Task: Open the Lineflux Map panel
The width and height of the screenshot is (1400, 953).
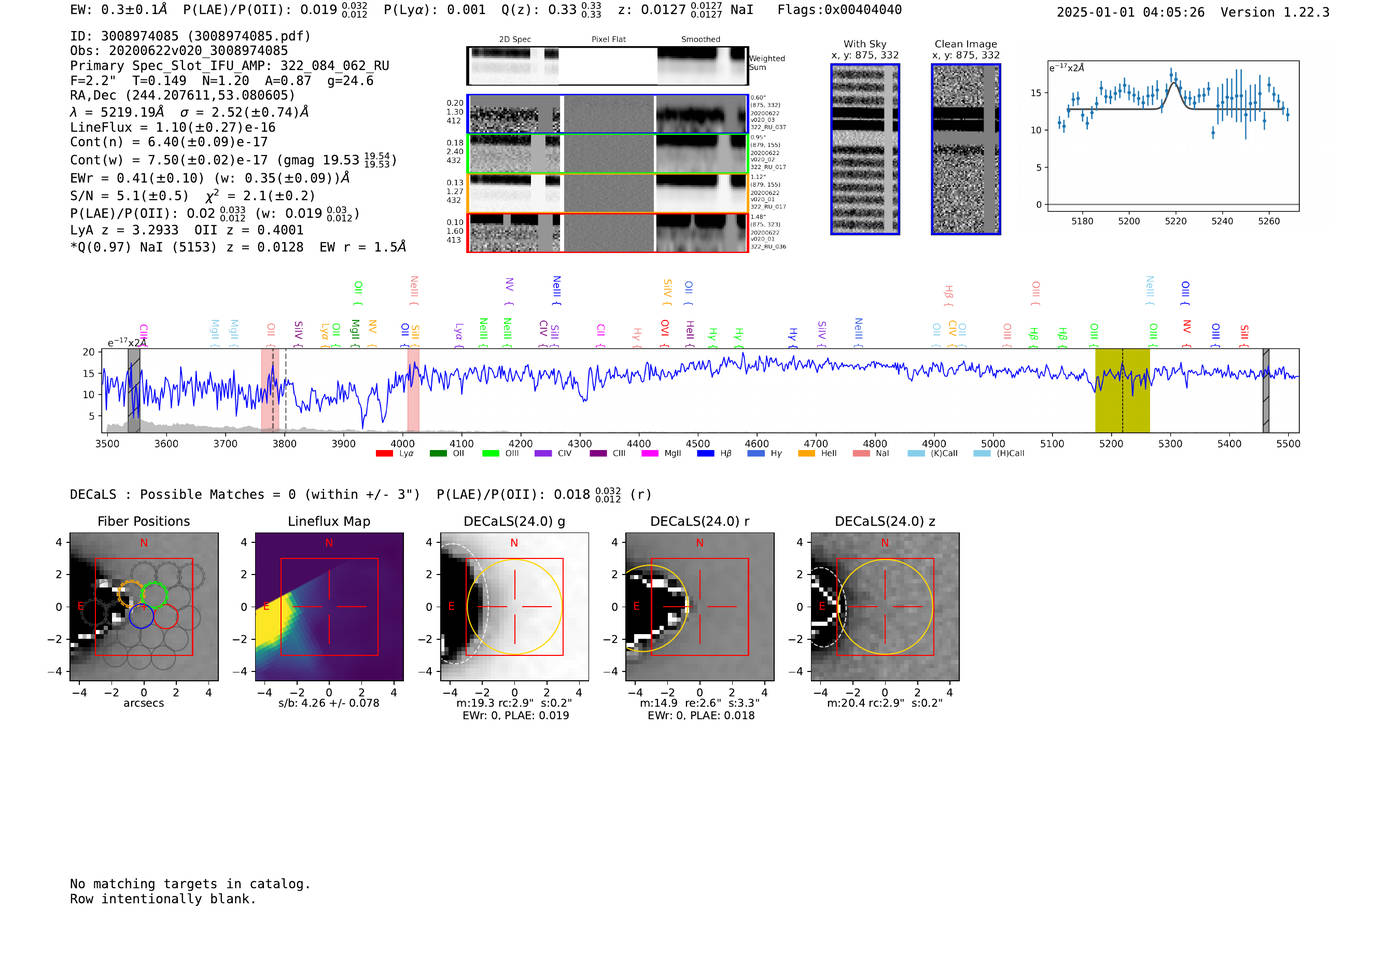Action: pos(329,607)
